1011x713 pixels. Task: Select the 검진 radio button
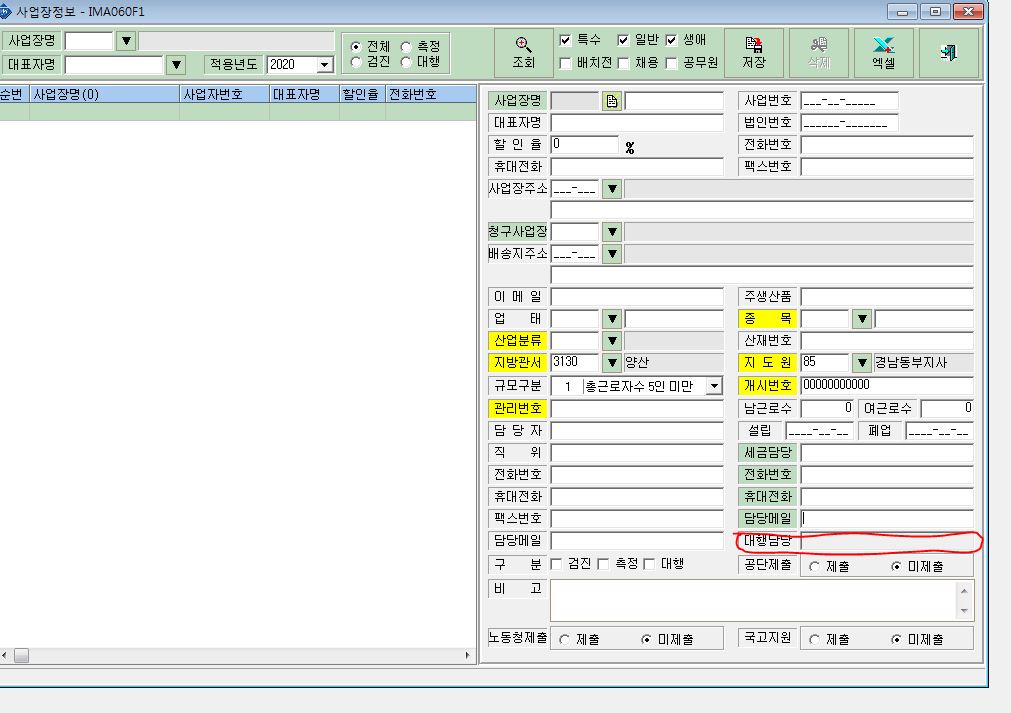tap(356, 63)
